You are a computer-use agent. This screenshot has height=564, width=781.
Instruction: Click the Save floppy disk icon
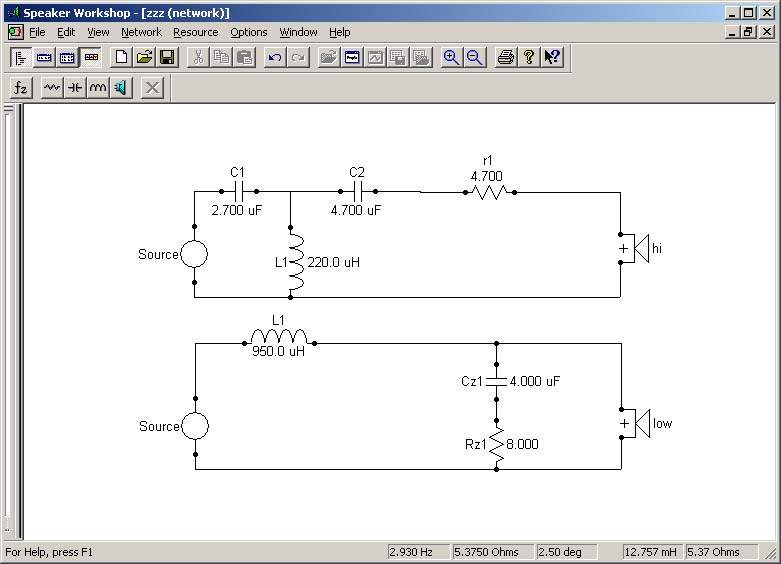(x=167, y=57)
